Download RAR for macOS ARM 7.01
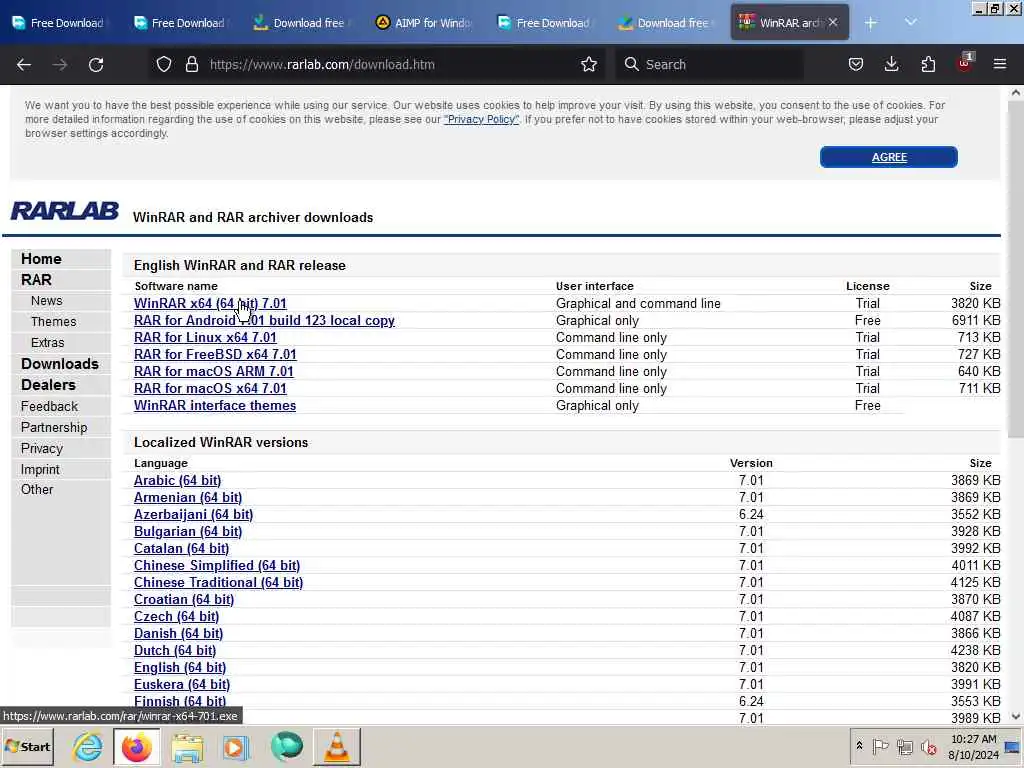Image resolution: width=1024 pixels, height=768 pixels. coord(214,372)
